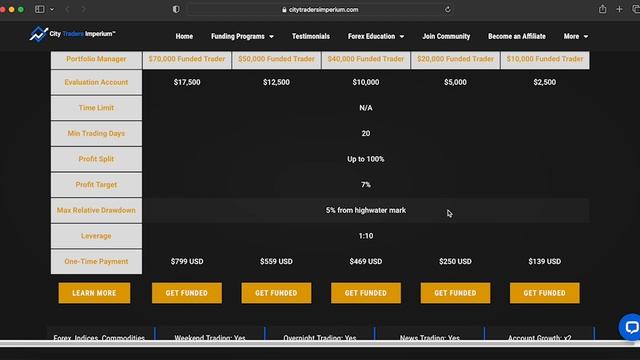The width and height of the screenshot is (640, 360).
Task: Click the $799 USD payment price
Action: click(x=187, y=262)
